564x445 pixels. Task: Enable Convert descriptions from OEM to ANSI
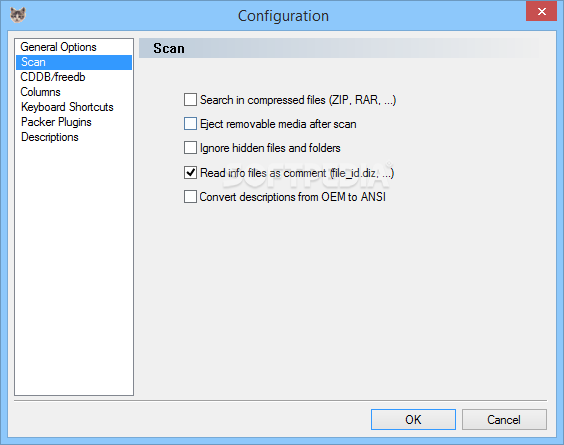pyautogui.click(x=190, y=197)
